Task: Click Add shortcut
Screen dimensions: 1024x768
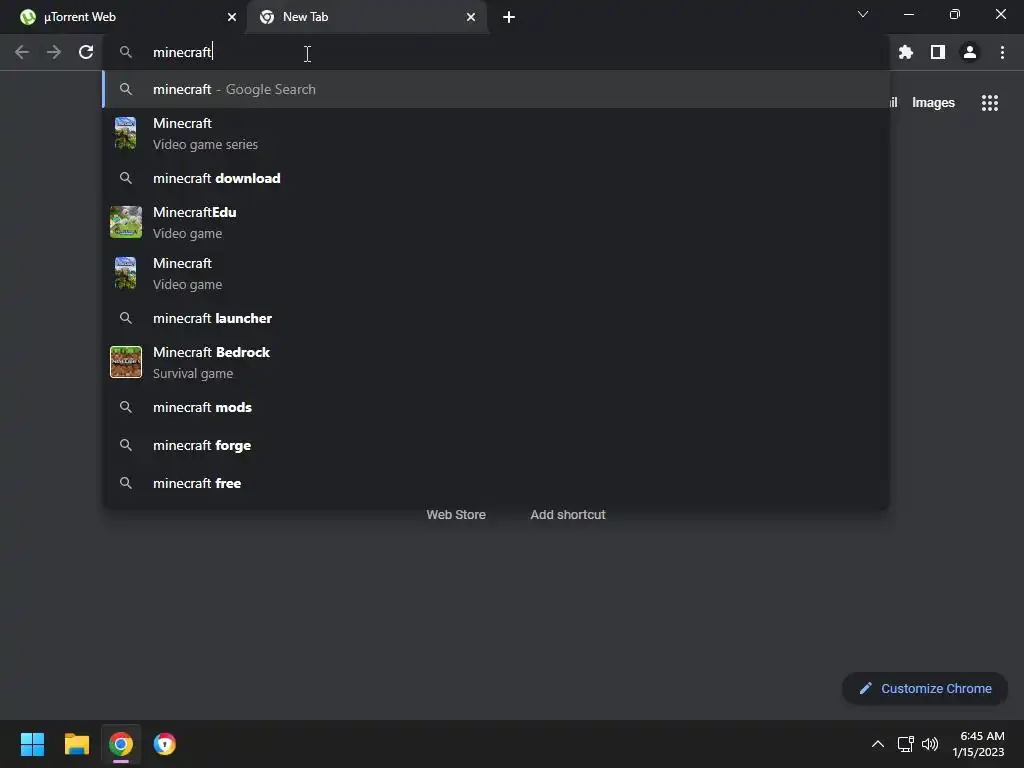Action: pos(568,515)
